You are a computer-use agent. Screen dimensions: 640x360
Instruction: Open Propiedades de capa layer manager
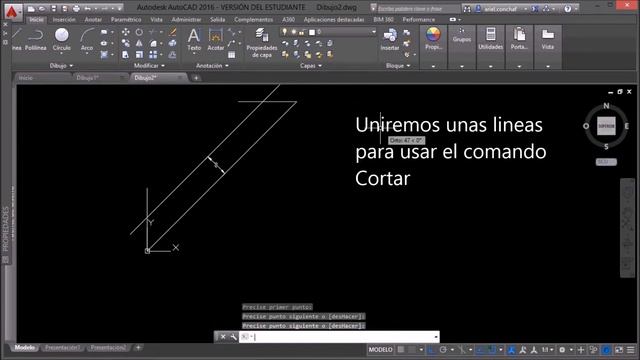coord(262,43)
